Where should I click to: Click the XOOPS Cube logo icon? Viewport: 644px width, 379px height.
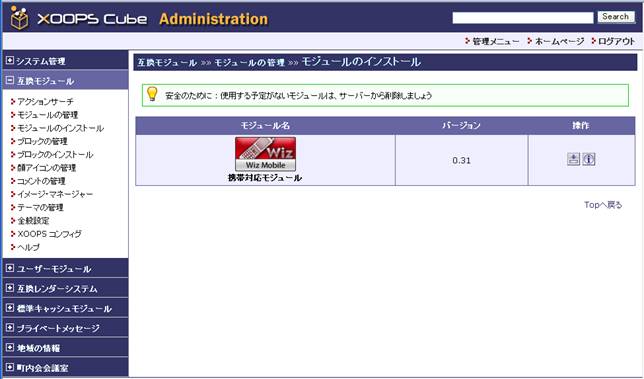[x=19, y=18]
